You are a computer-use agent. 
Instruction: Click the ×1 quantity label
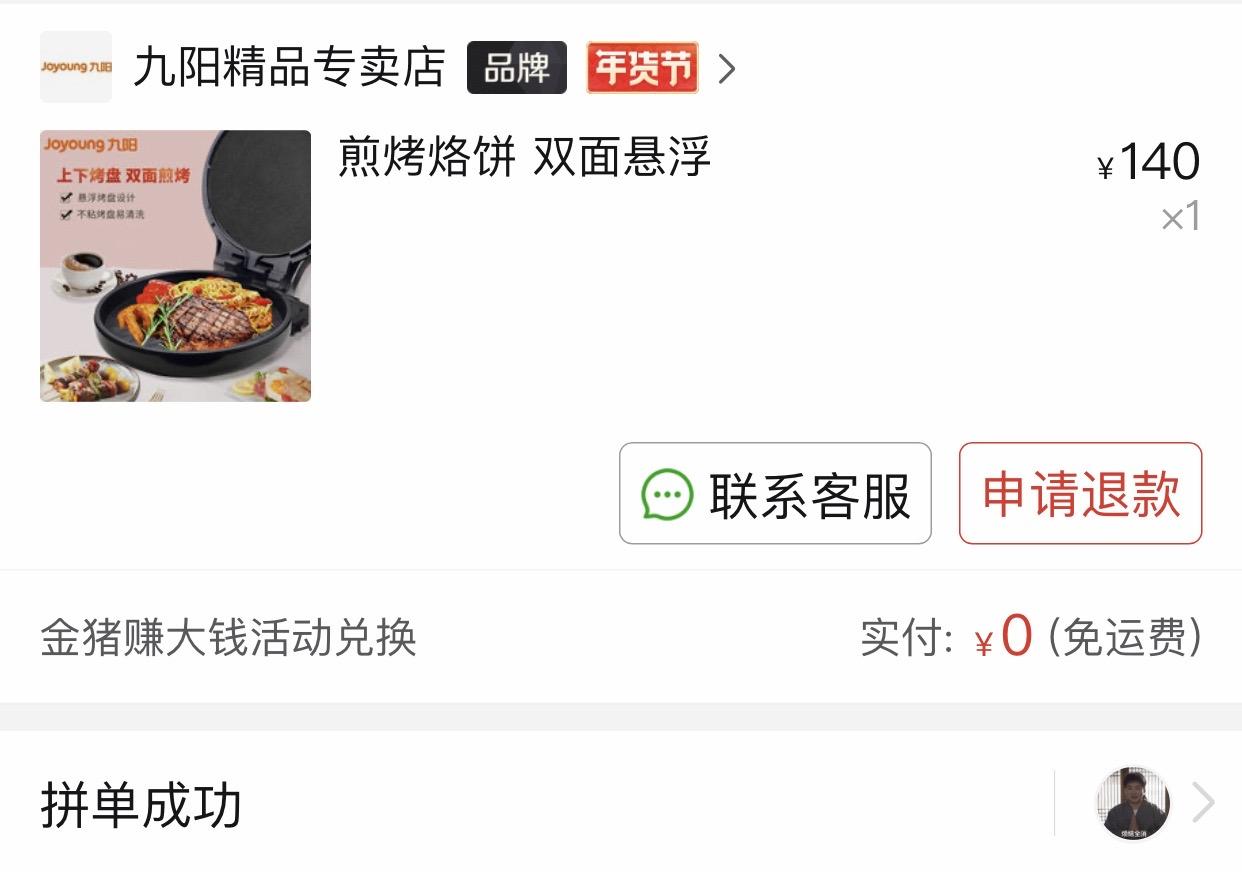point(1181,217)
